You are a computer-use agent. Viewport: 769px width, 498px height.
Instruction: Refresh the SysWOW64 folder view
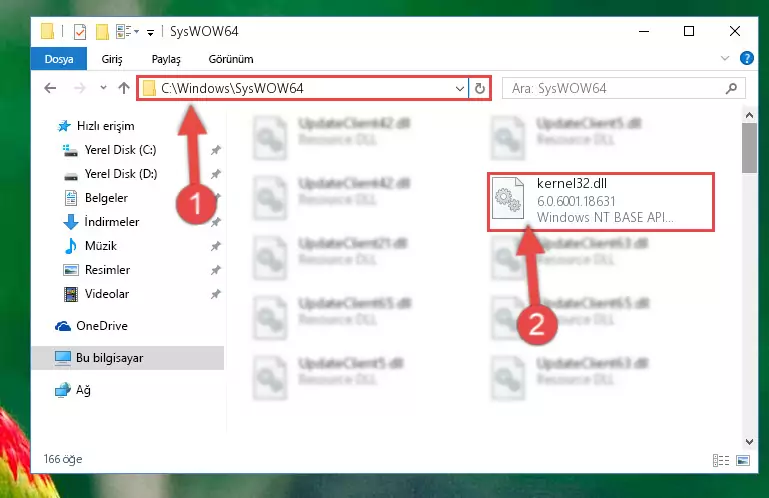[x=480, y=89]
